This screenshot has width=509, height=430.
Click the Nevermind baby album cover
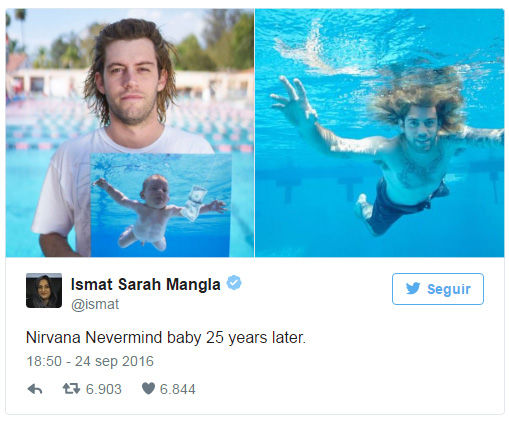click(x=160, y=205)
